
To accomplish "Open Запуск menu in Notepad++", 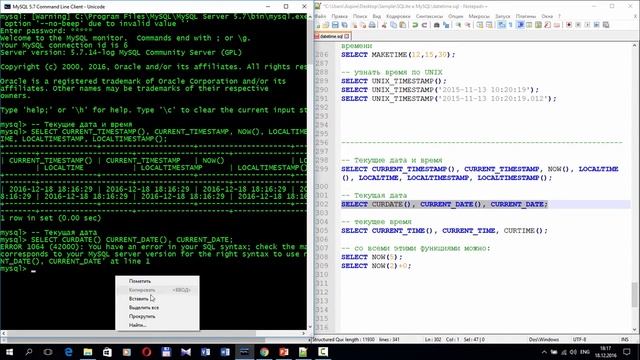I will (x=503, y=16).
